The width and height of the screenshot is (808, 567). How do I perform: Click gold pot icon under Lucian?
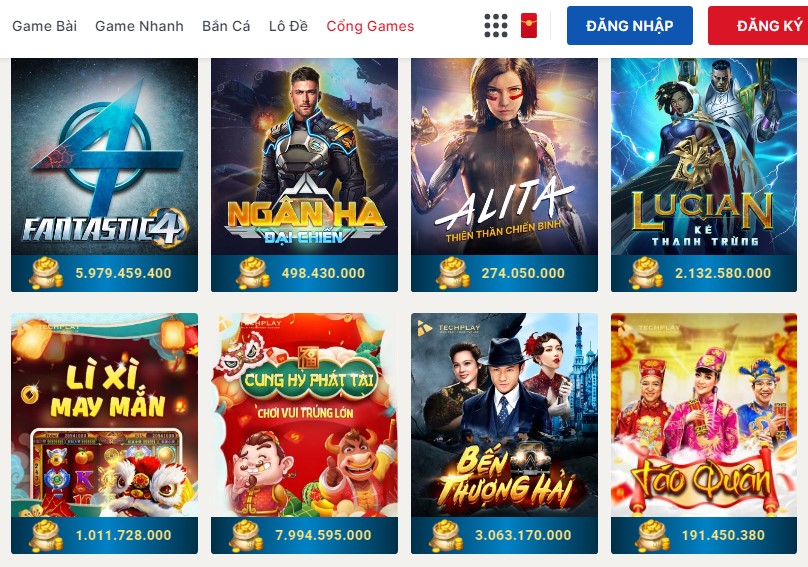coord(645,273)
